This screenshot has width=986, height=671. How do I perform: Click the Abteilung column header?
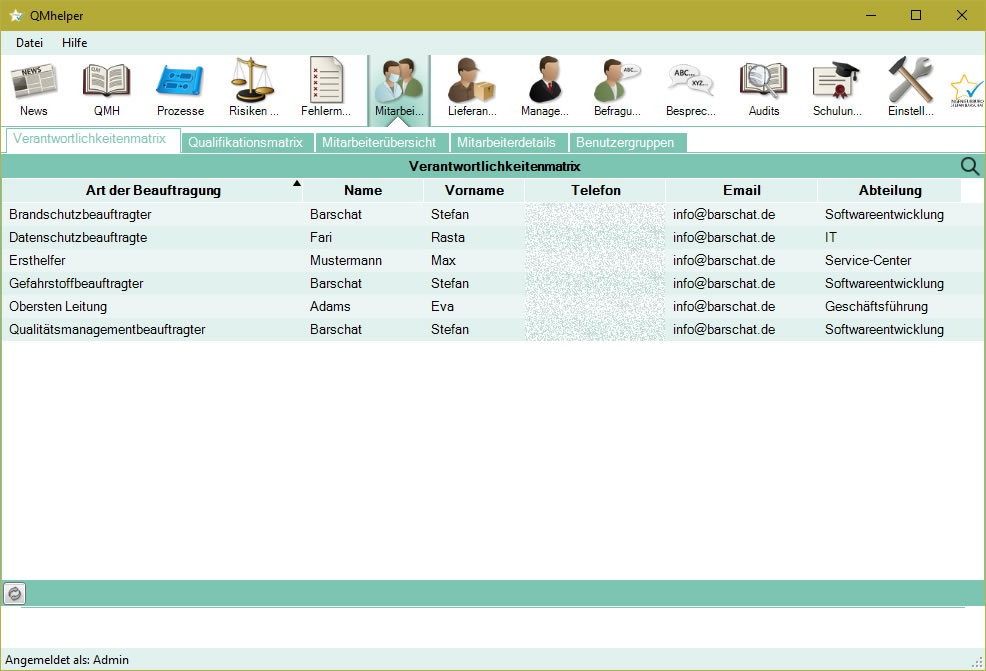point(890,190)
